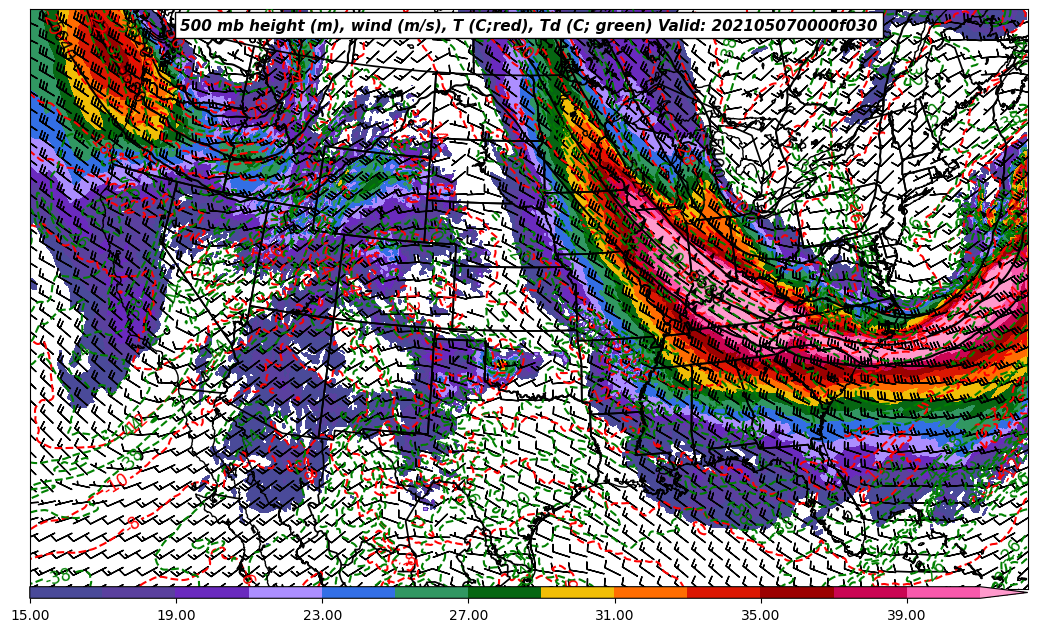Click the 31.00 colorbar tick label
The height and width of the screenshot is (632, 1037).
point(614,615)
